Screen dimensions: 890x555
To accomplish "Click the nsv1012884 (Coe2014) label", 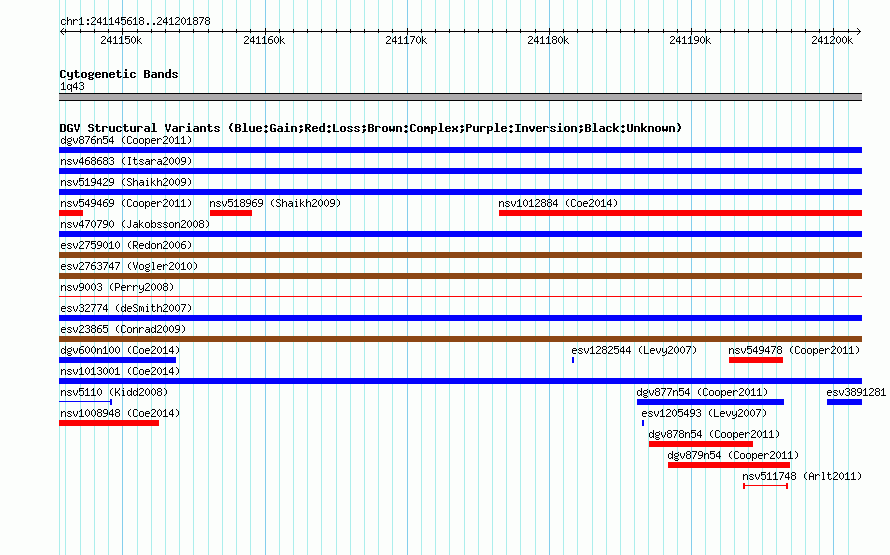I will 558,203.
